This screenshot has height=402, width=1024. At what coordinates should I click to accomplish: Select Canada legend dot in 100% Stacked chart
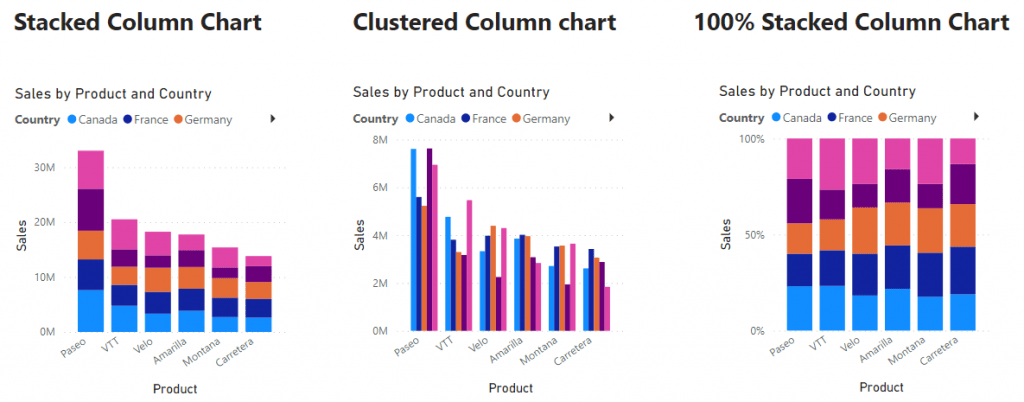[776, 117]
